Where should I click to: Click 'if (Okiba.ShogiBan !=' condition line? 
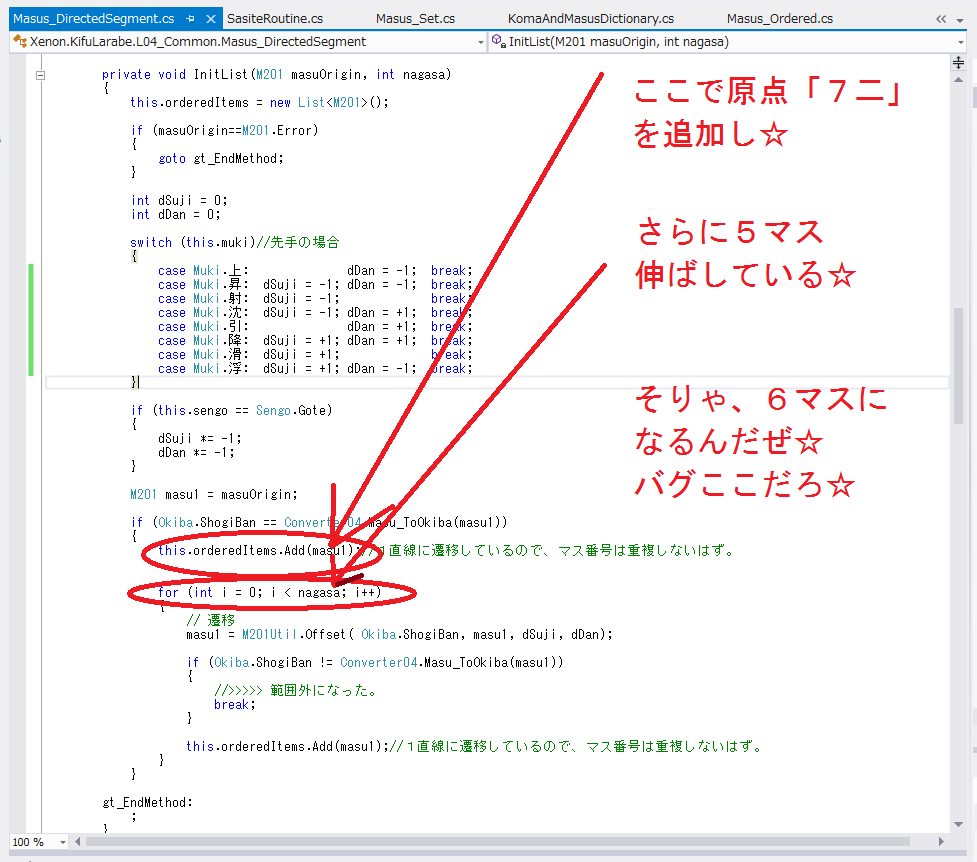tap(374, 662)
